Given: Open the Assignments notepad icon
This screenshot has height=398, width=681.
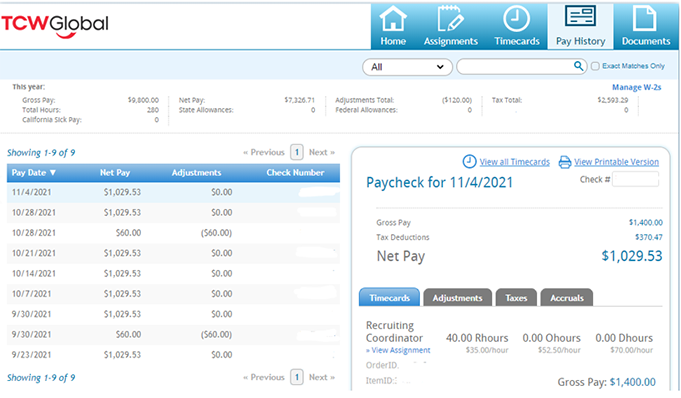Looking at the screenshot, I should tap(450, 18).
